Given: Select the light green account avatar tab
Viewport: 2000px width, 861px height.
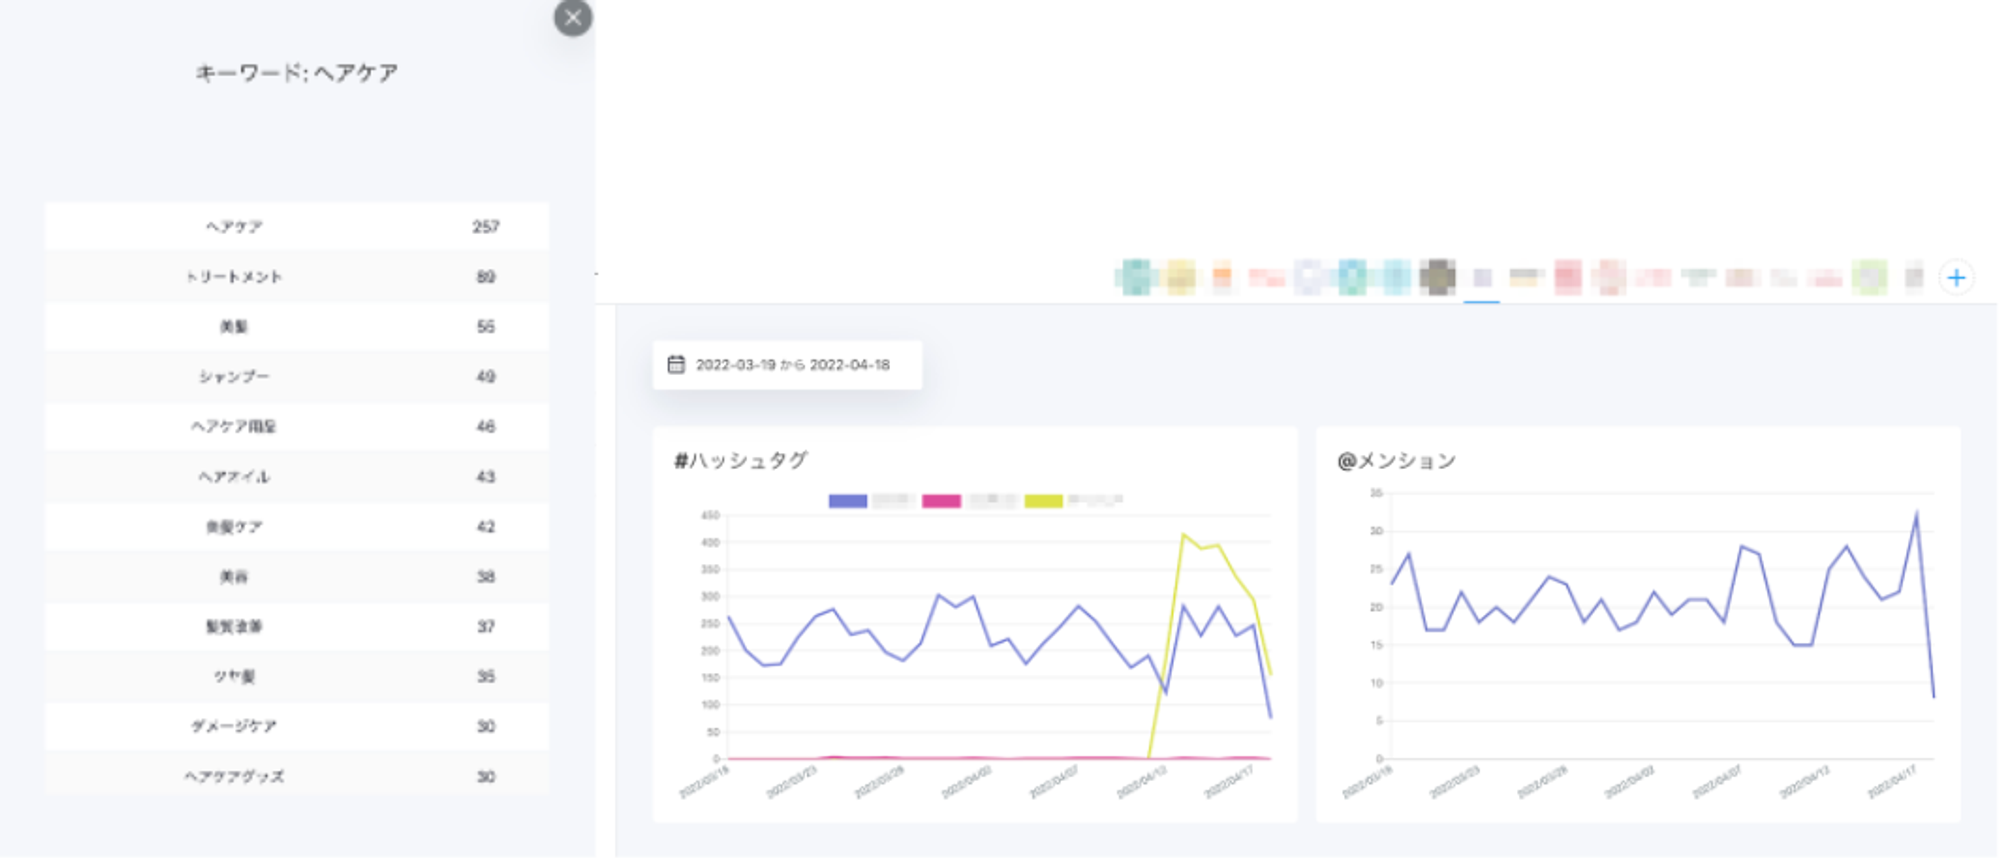Looking at the screenshot, I should (x=1868, y=277).
